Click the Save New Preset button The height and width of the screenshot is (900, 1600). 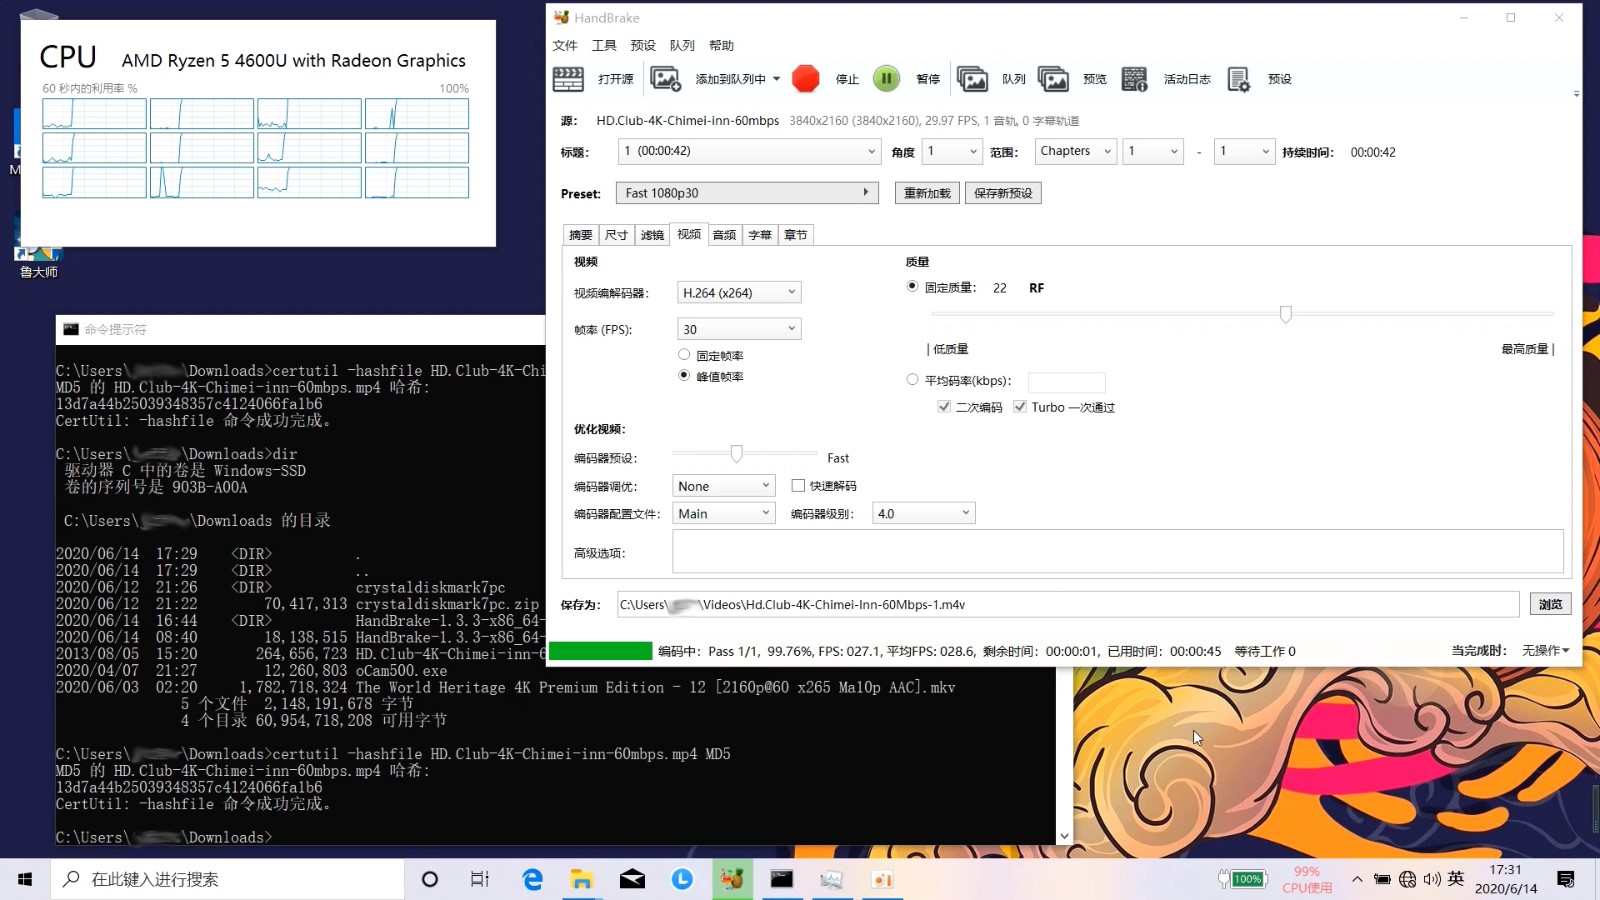(x=1003, y=193)
